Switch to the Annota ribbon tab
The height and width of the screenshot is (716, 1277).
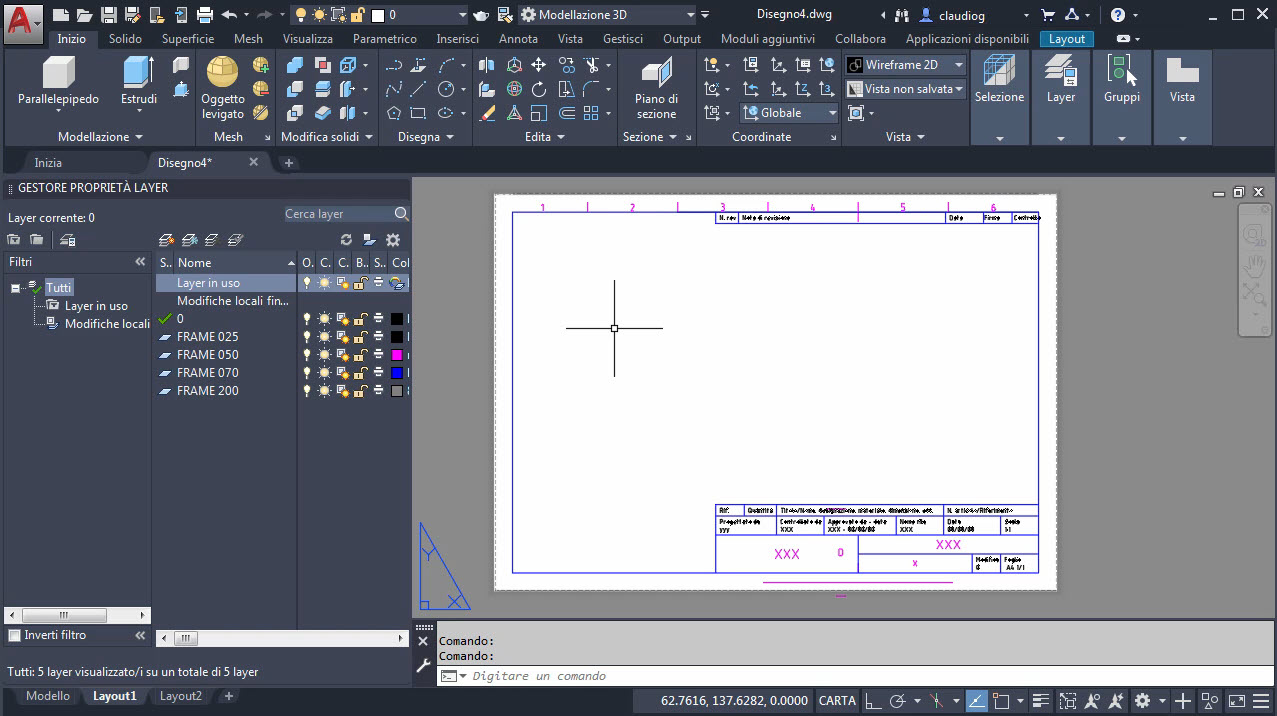click(x=518, y=39)
